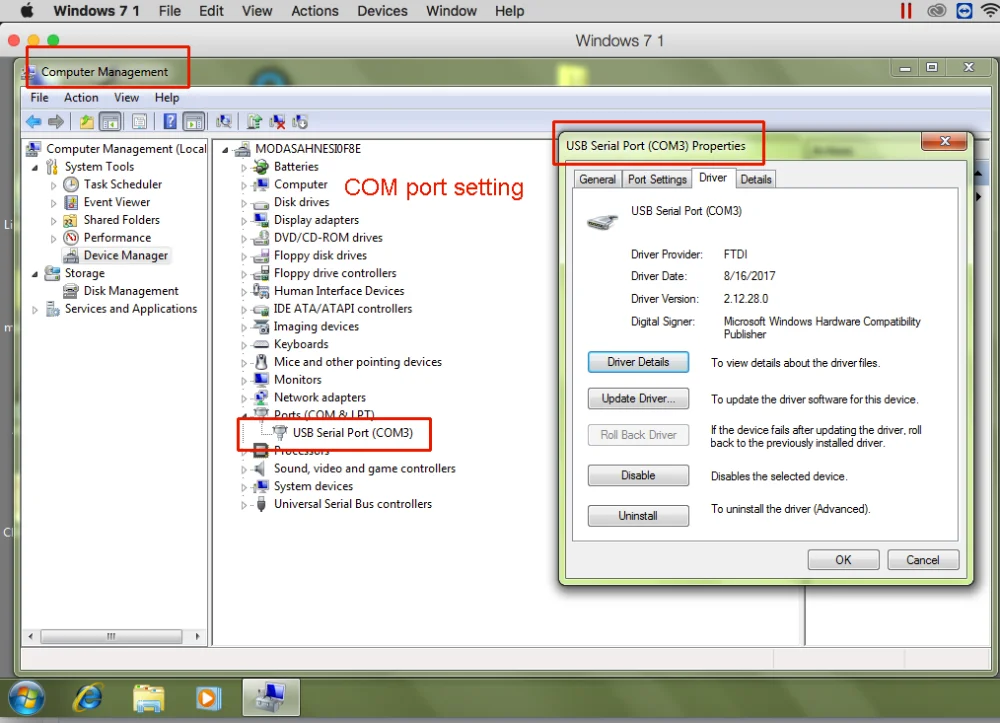Viewport: 1000px width, 723px height.
Task: Select Task Scheduler clock icon in tree
Action: pyautogui.click(x=71, y=184)
